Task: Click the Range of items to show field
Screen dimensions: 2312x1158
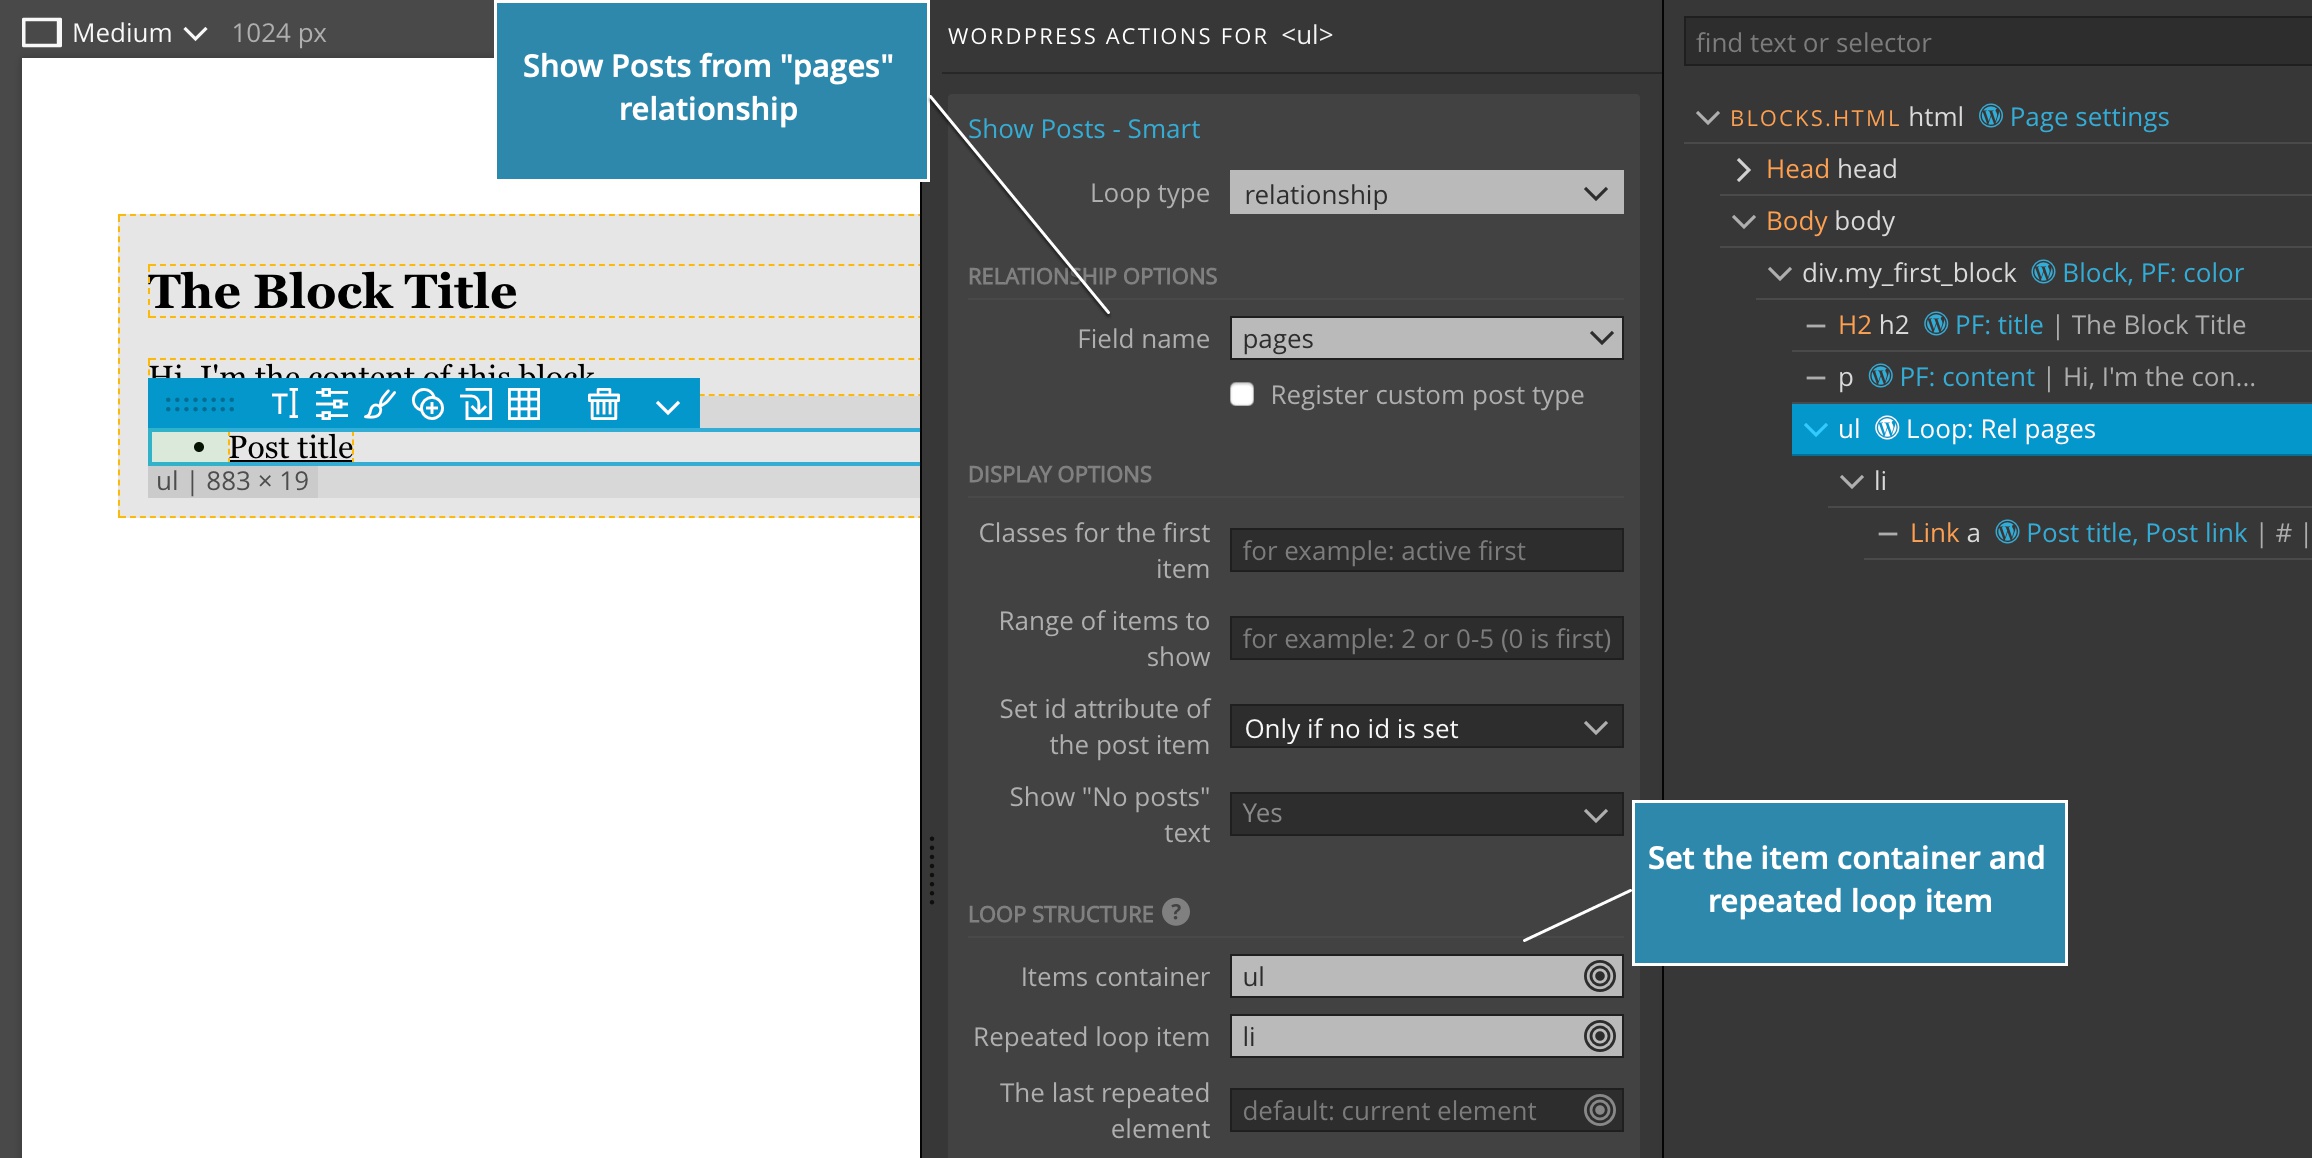Action: 1426,639
